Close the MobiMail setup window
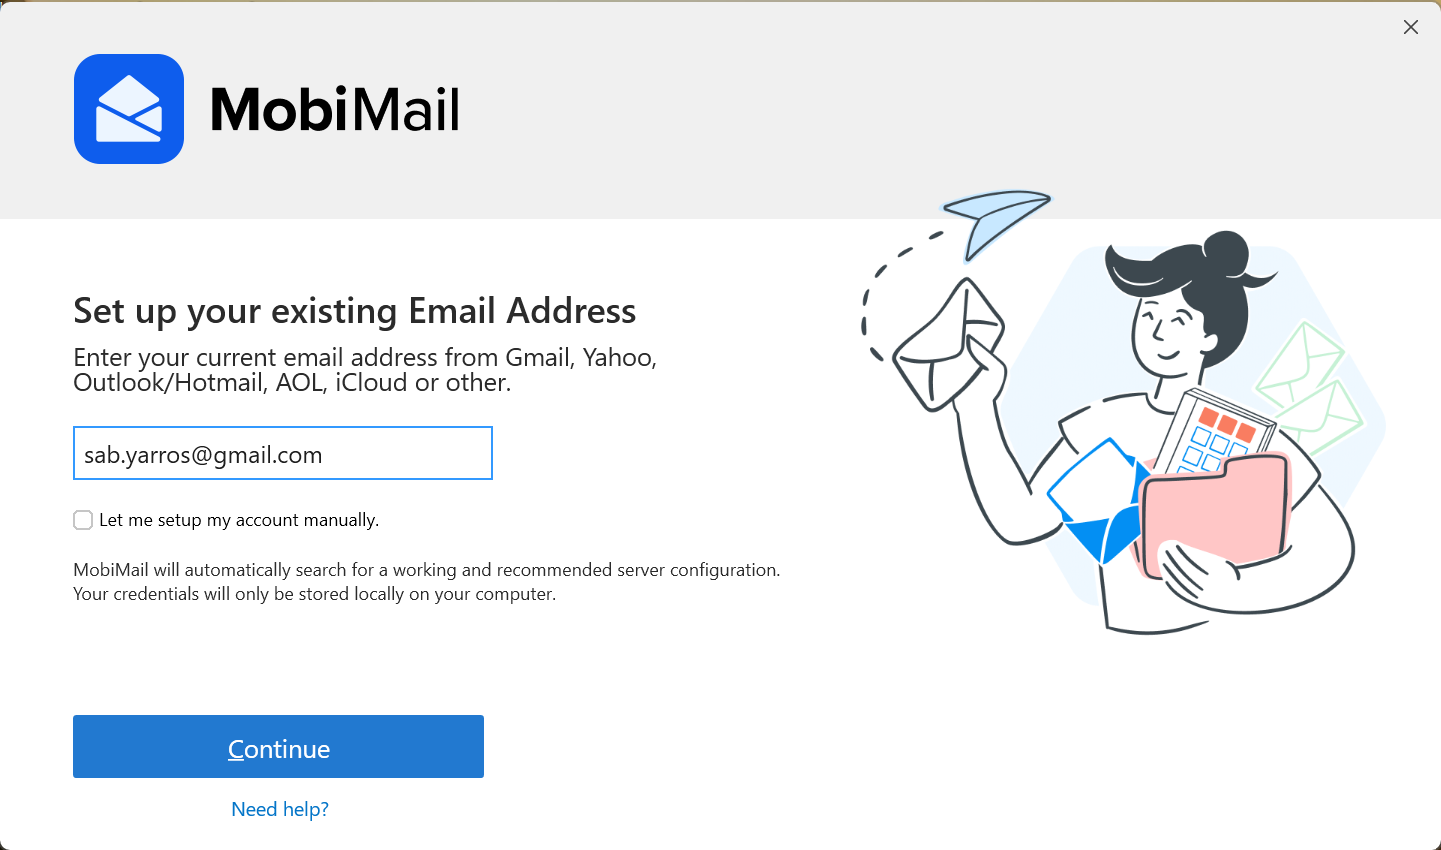This screenshot has height=850, width=1441. (1411, 27)
